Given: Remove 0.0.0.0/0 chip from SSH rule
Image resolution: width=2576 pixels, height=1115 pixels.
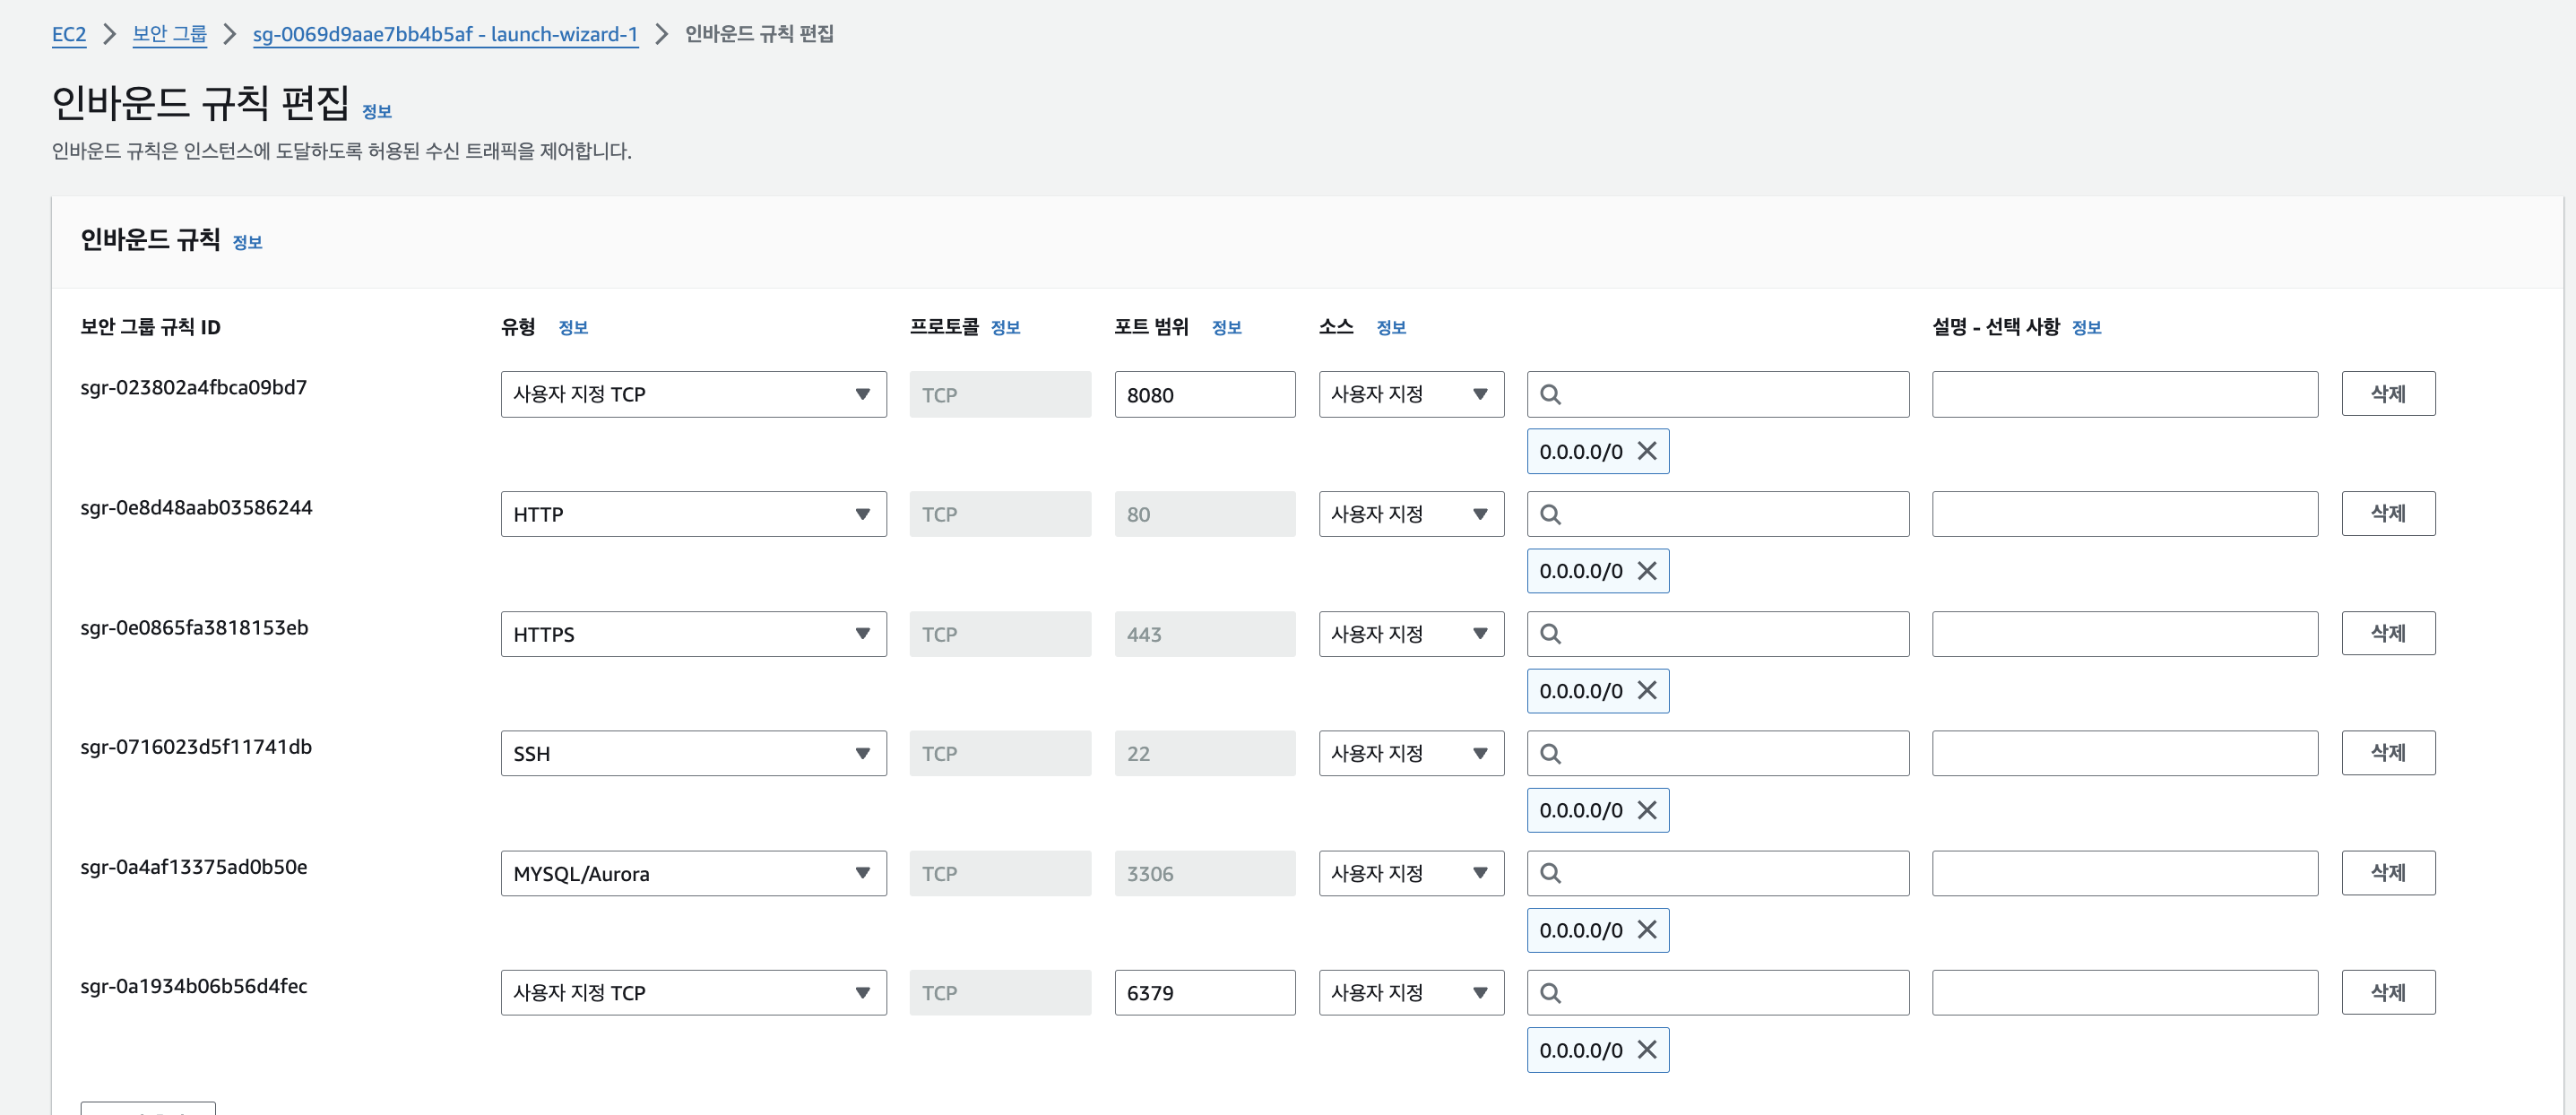Looking at the screenshot, I should 1647,810.
